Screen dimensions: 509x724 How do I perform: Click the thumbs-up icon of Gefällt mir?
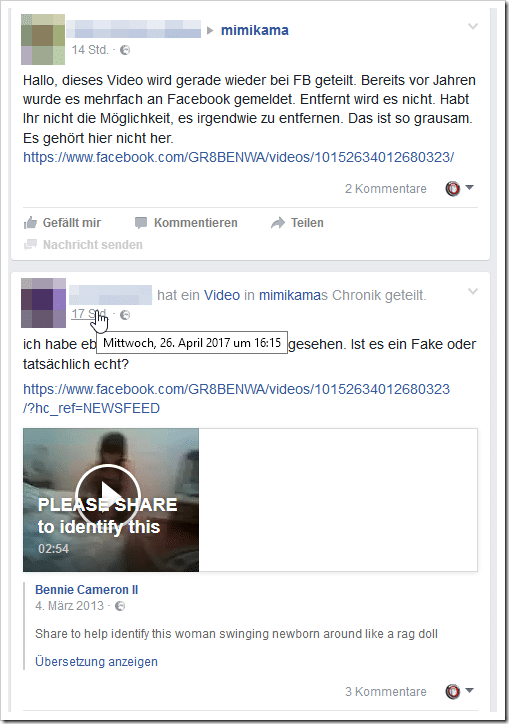(x=30, y=223)
